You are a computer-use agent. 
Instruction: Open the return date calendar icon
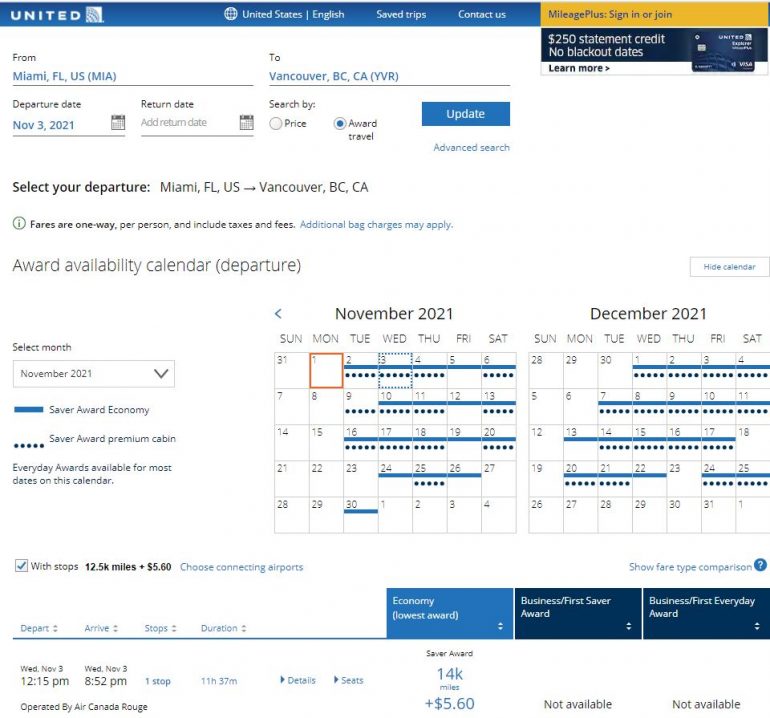point(246,123)
